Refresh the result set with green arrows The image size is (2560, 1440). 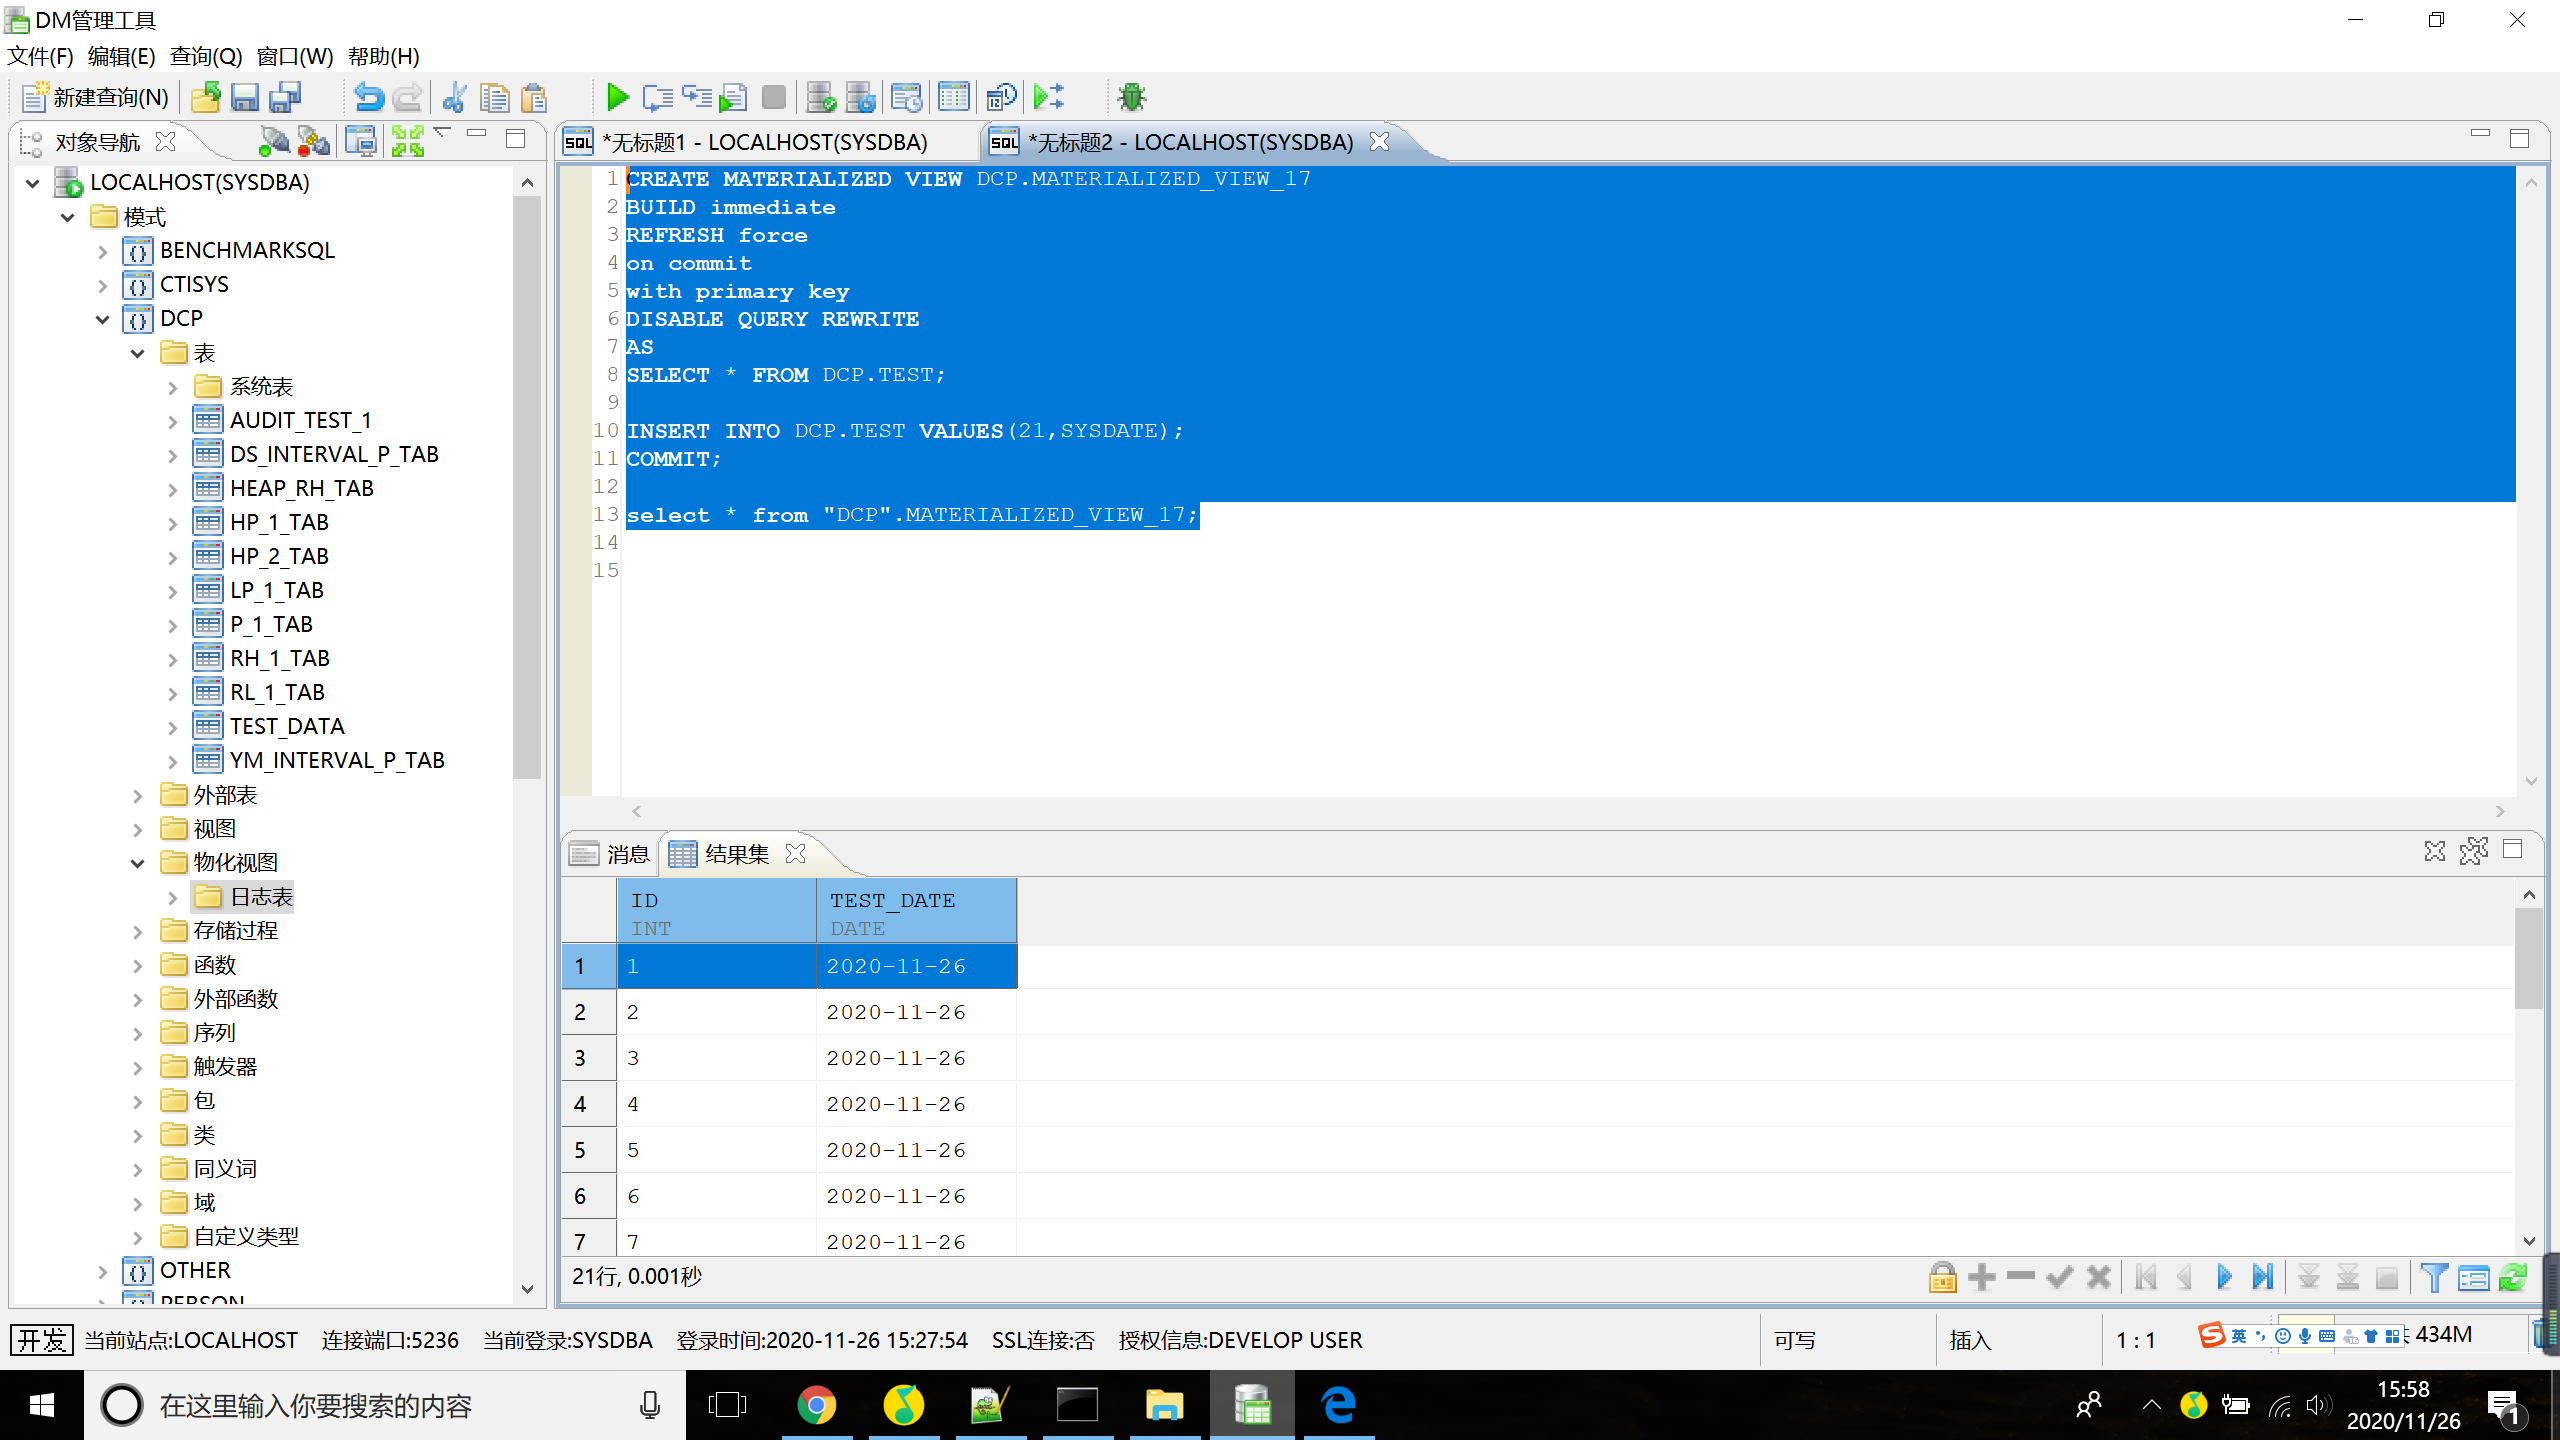pos(2513,1277)
